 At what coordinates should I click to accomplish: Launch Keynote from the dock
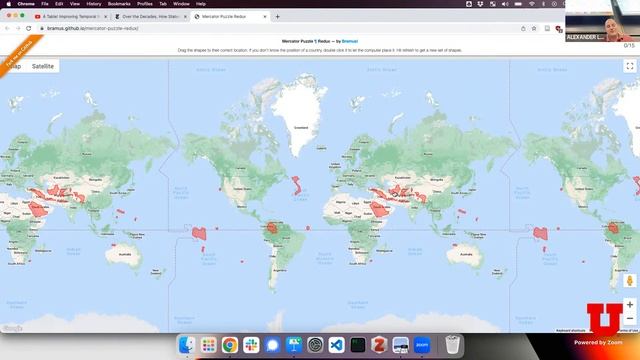click(294, 345)
